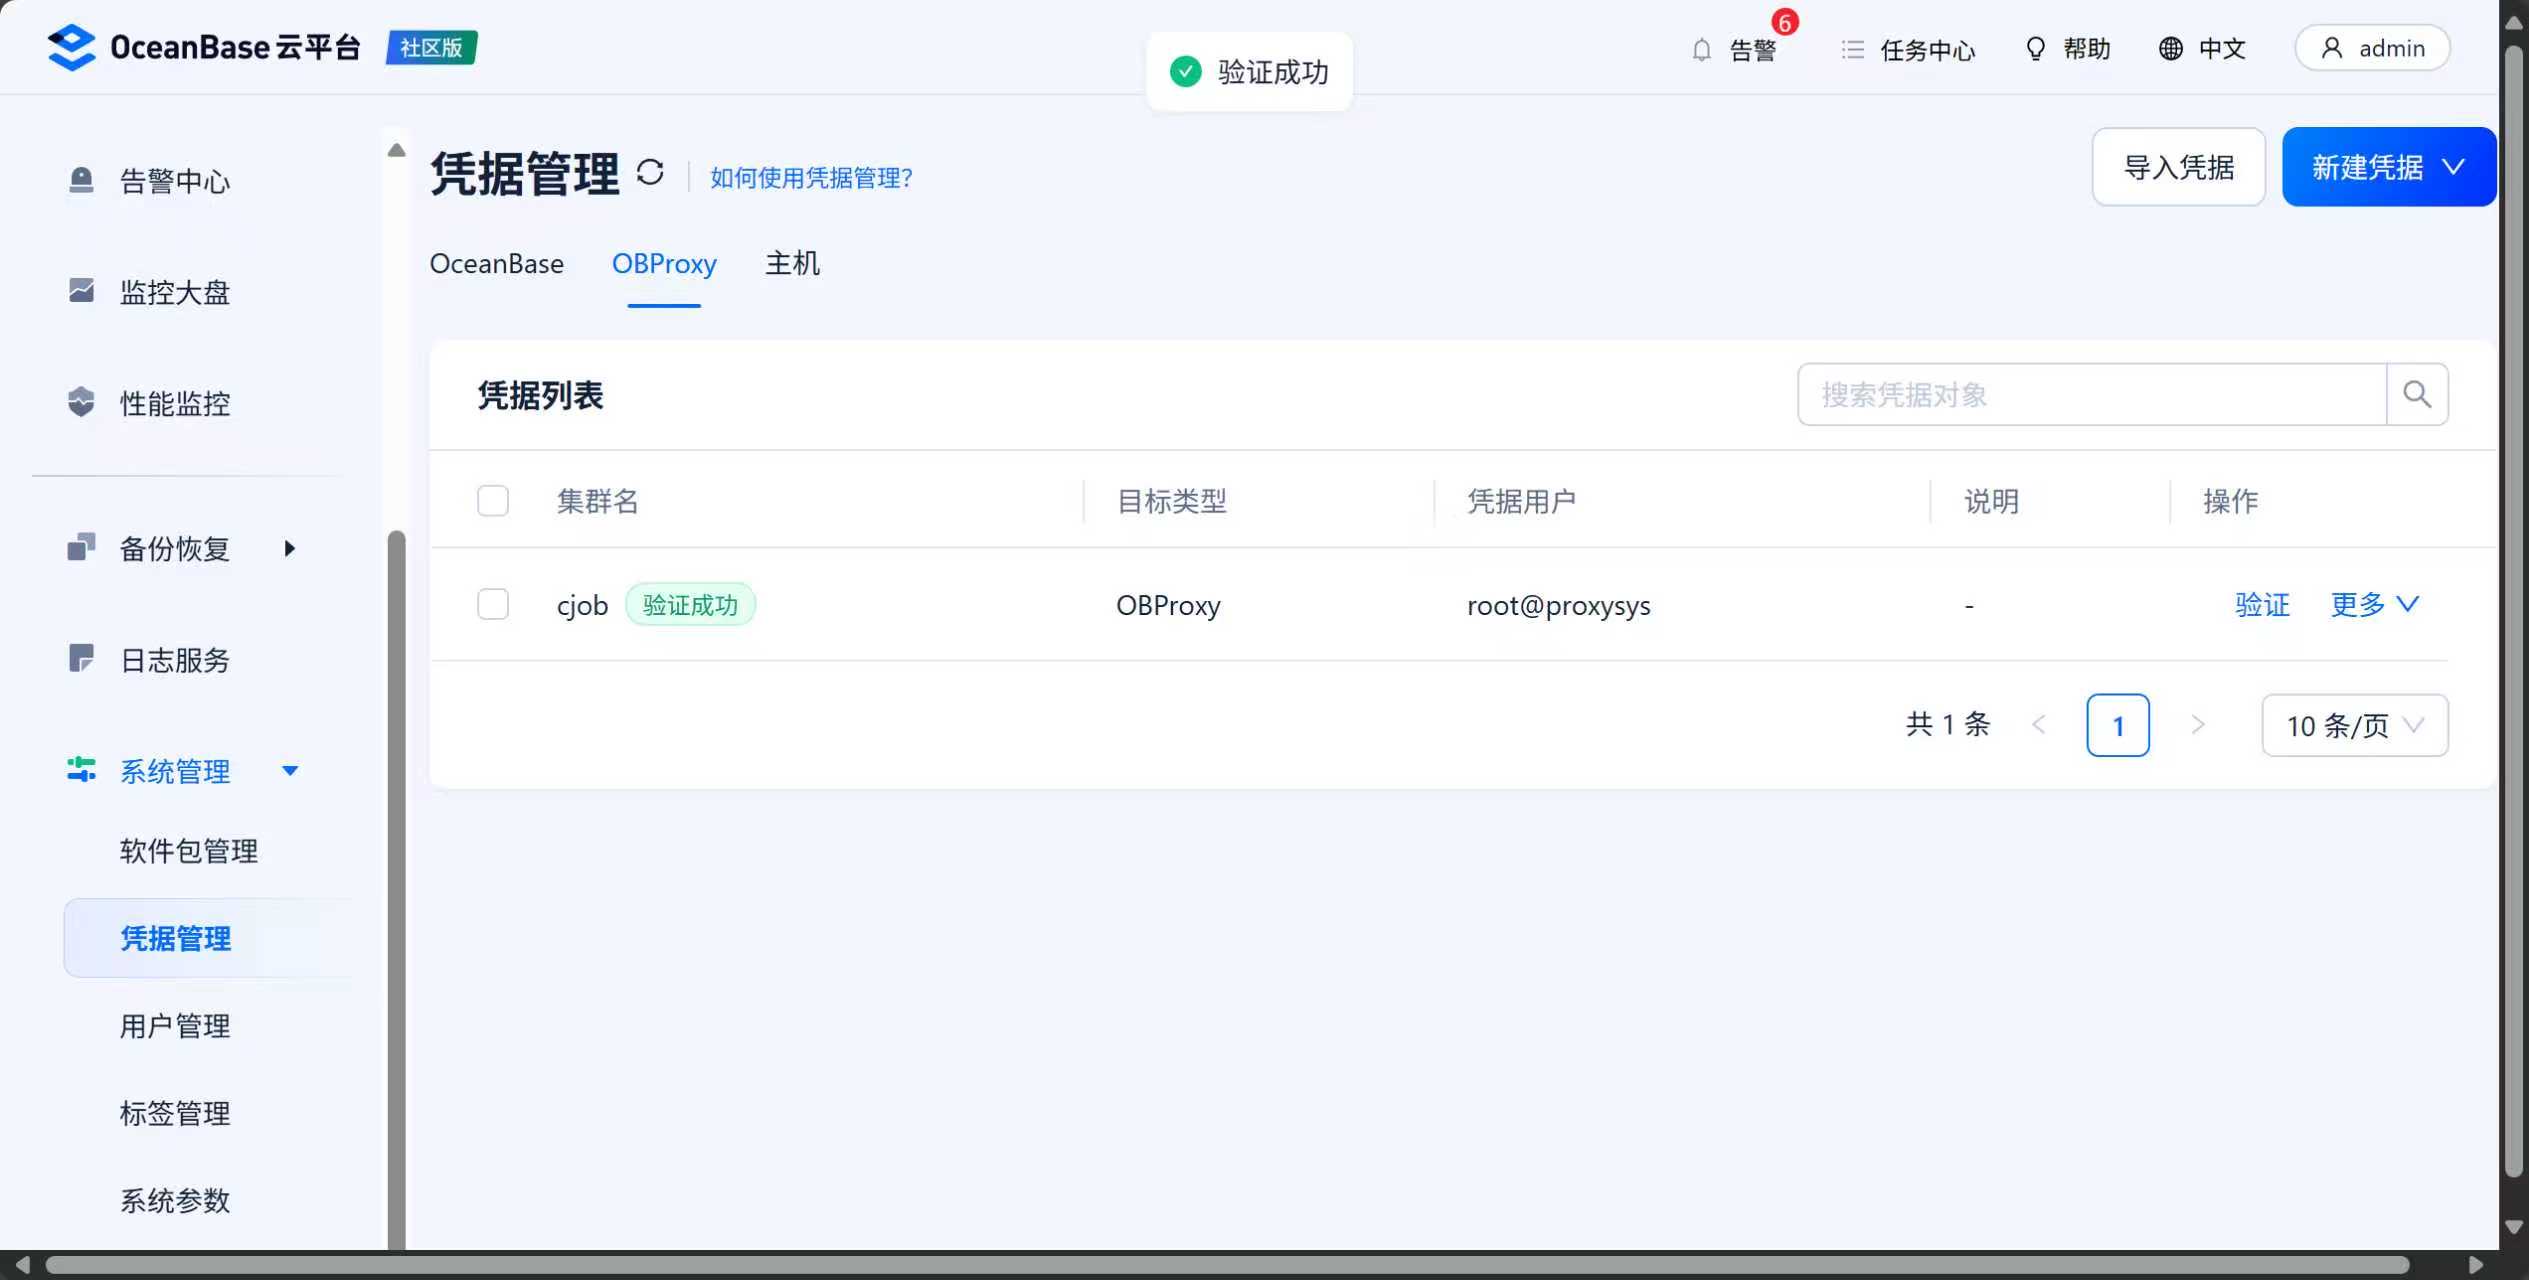Click the 验证 link for cjob
Image resolution: width=2529 pixels, height=1280 pixels.
coord(2262,604)
